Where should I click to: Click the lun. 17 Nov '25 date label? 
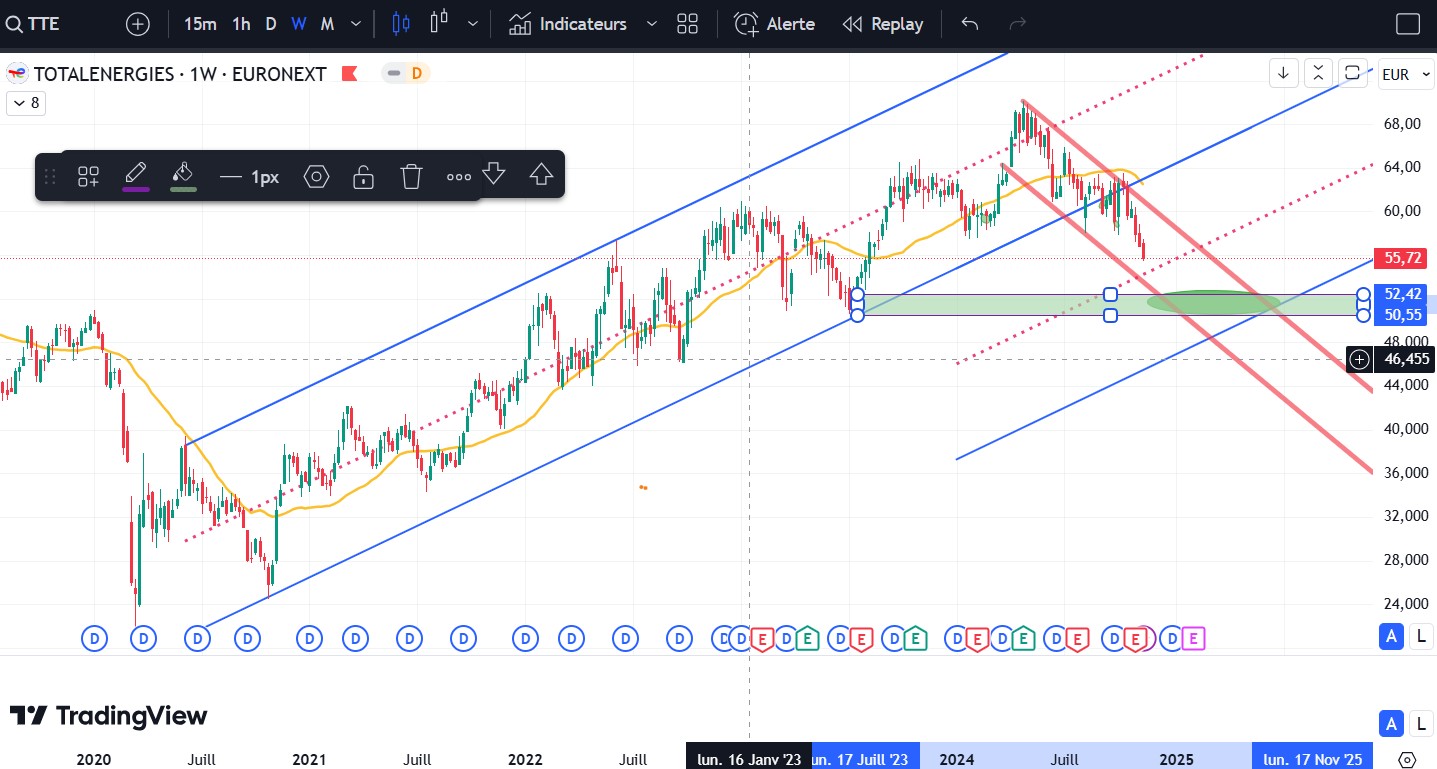[x=1312, y=759]
